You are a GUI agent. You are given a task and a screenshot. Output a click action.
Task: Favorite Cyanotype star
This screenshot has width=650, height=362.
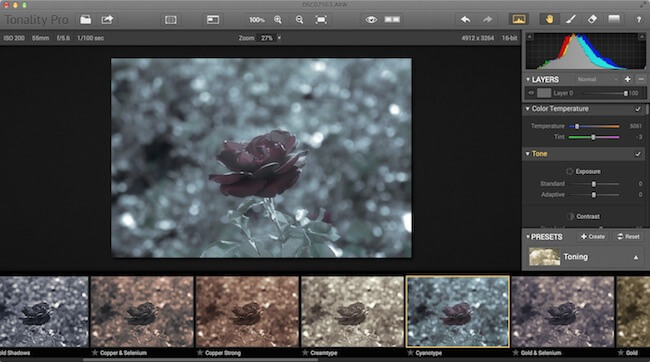pyautogui.click(x=411, y=353)
